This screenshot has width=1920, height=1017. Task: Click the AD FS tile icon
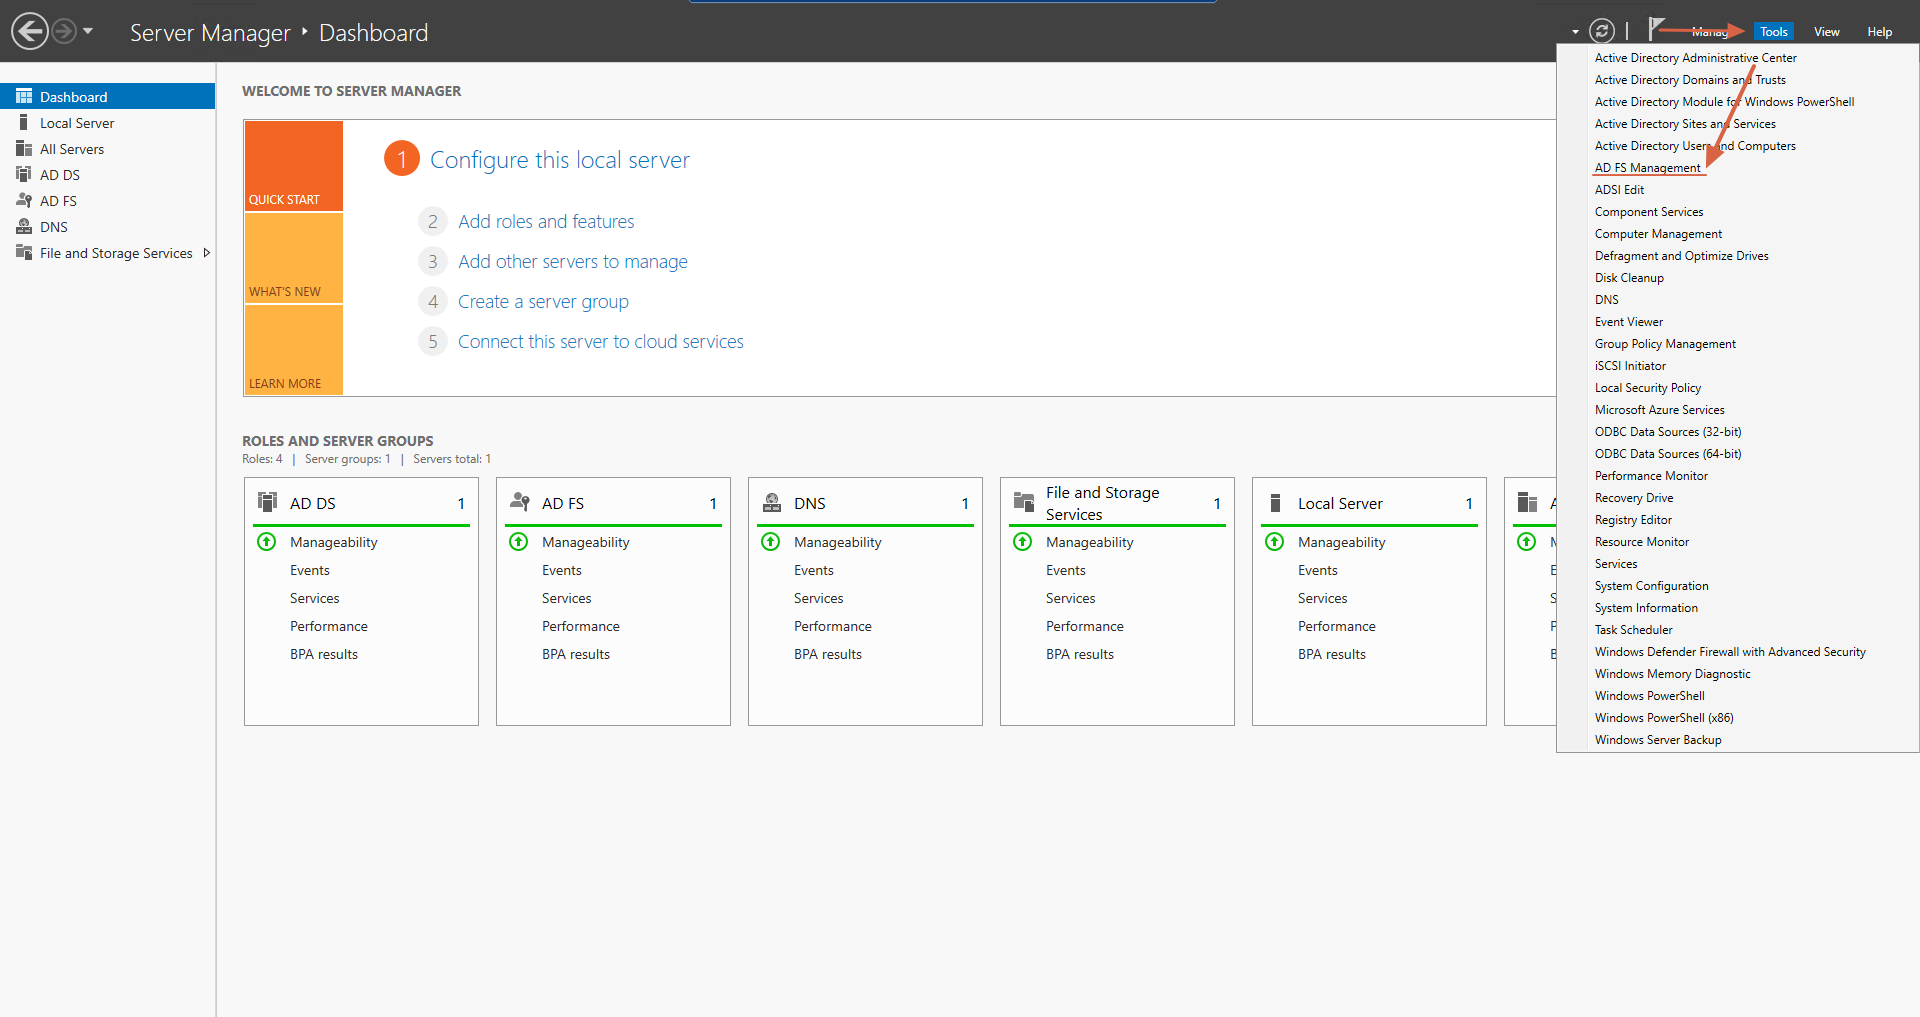click(519, 502)
